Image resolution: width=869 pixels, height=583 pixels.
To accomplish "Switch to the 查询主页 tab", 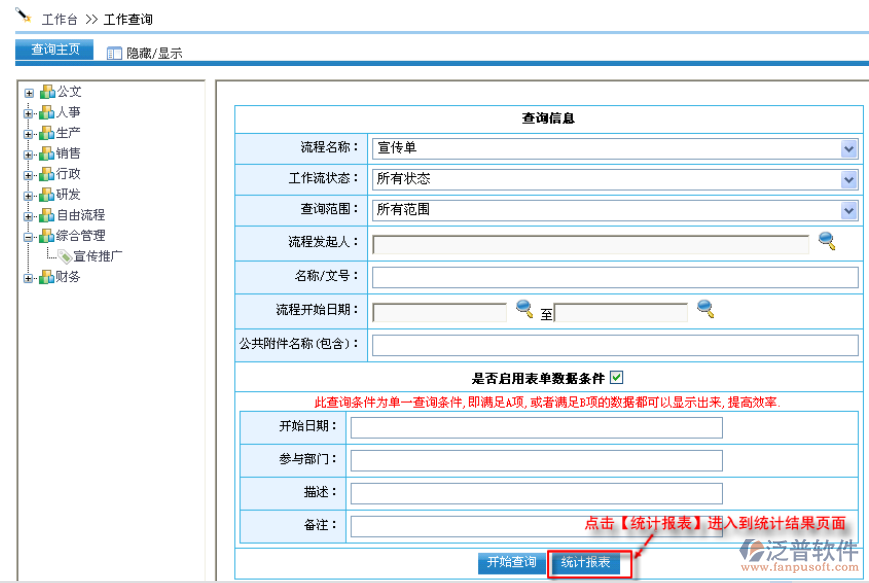I will pos(55,50).
